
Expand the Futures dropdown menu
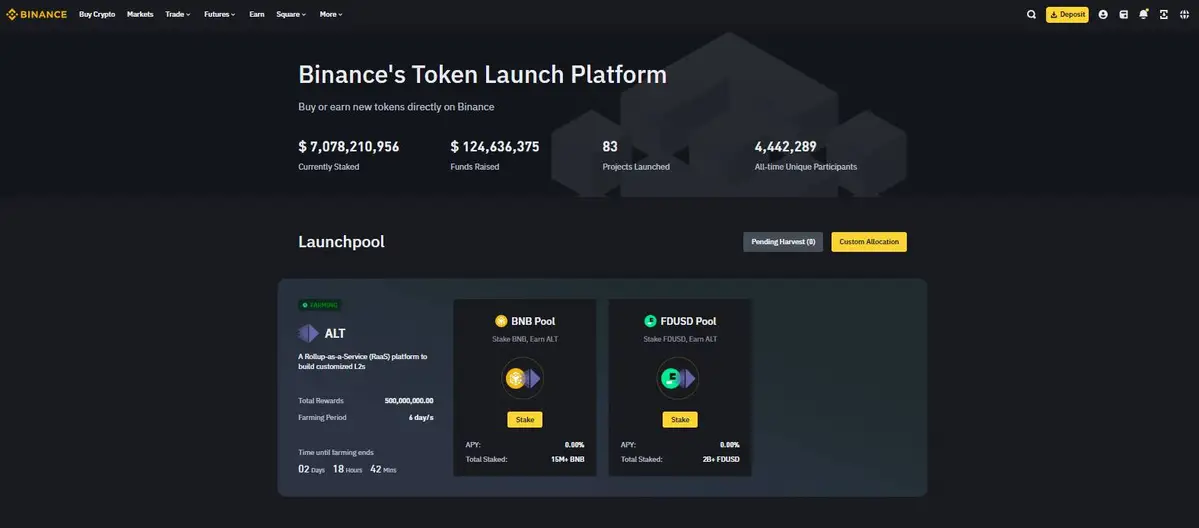(219, 14)
